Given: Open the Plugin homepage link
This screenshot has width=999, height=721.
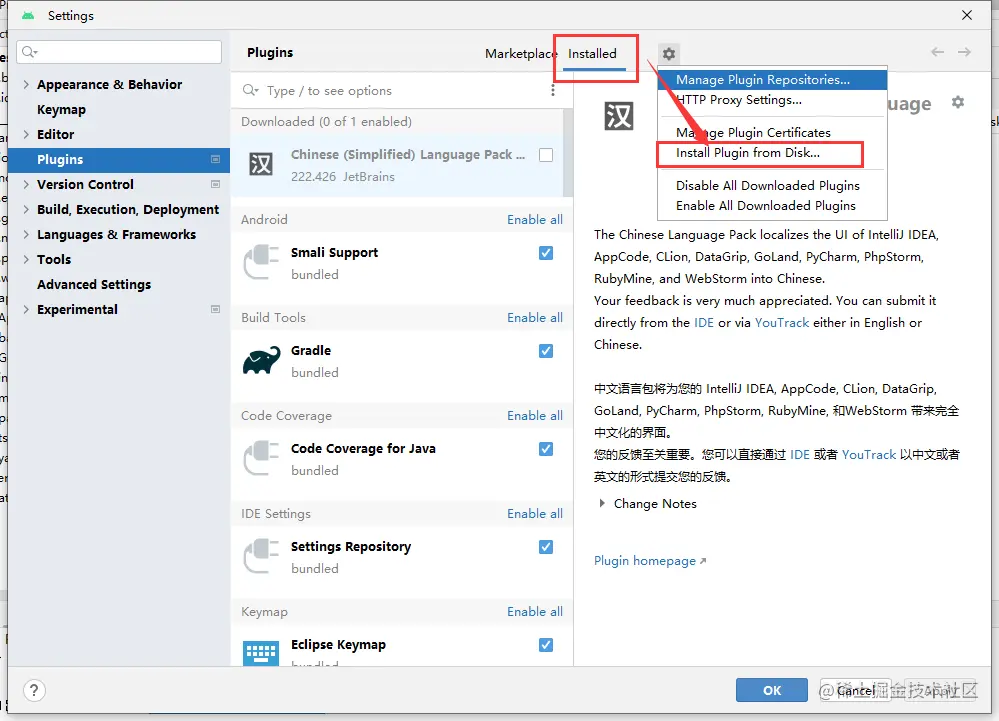Looking at the screenshot, I should [x=650, y=560].
